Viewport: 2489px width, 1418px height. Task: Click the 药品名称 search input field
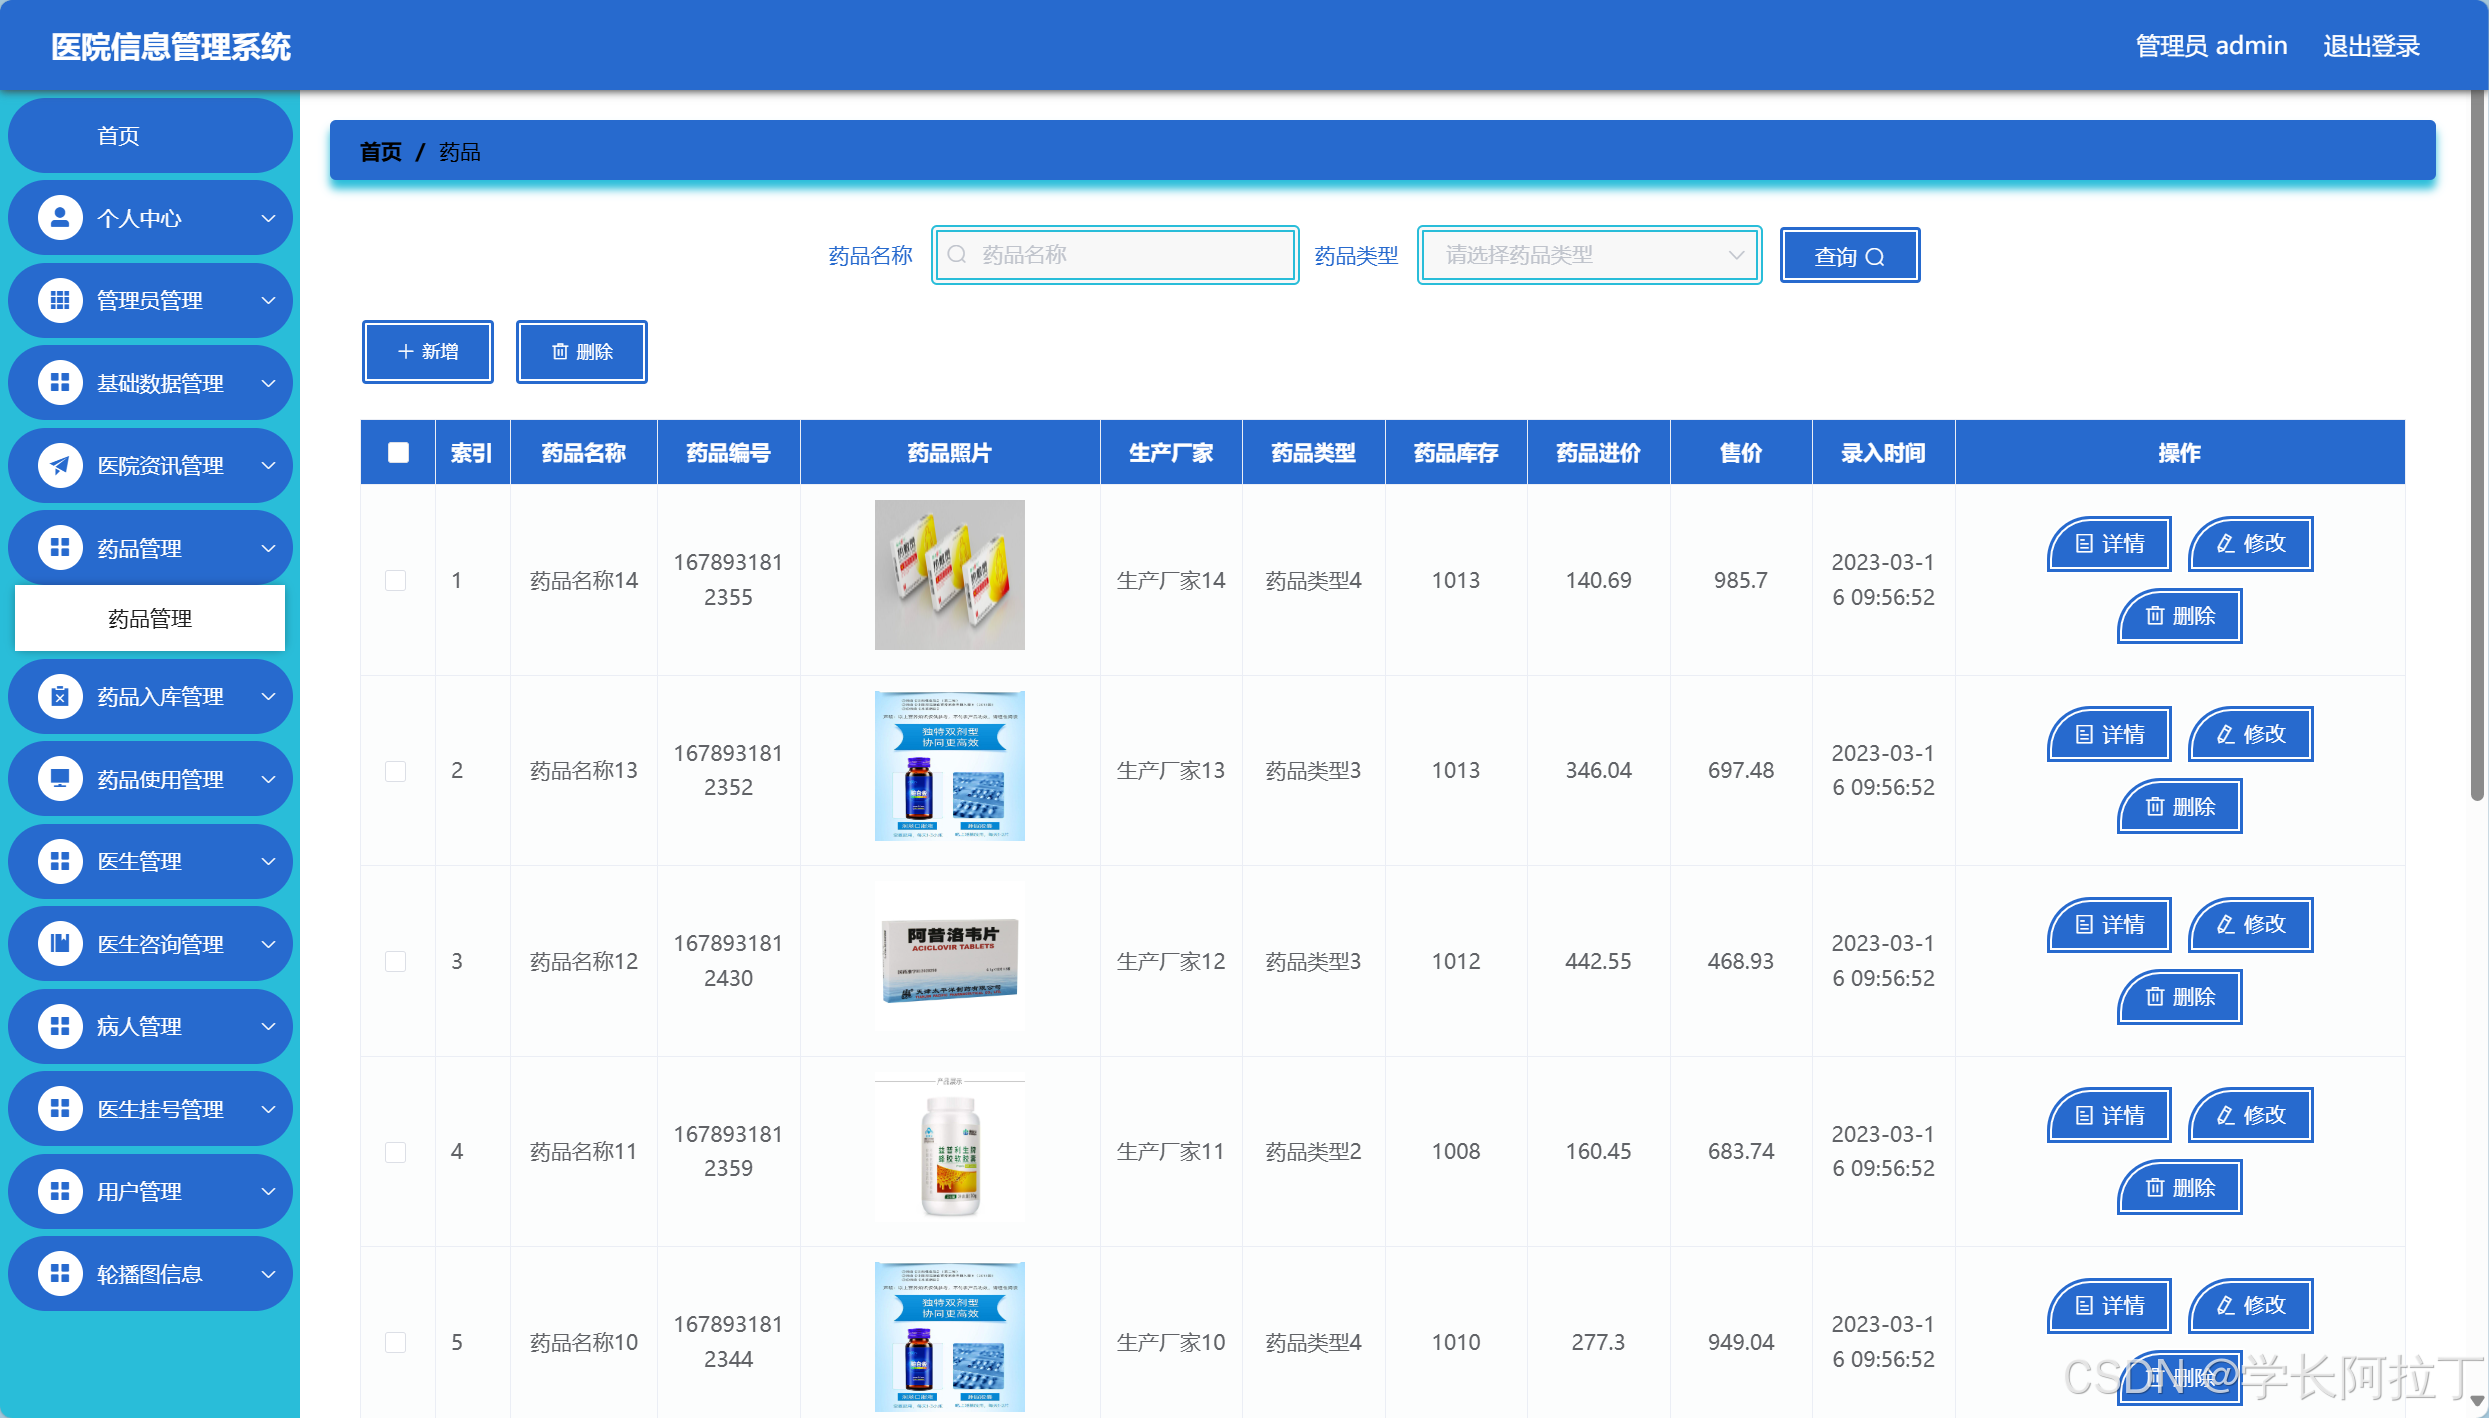1115,255
